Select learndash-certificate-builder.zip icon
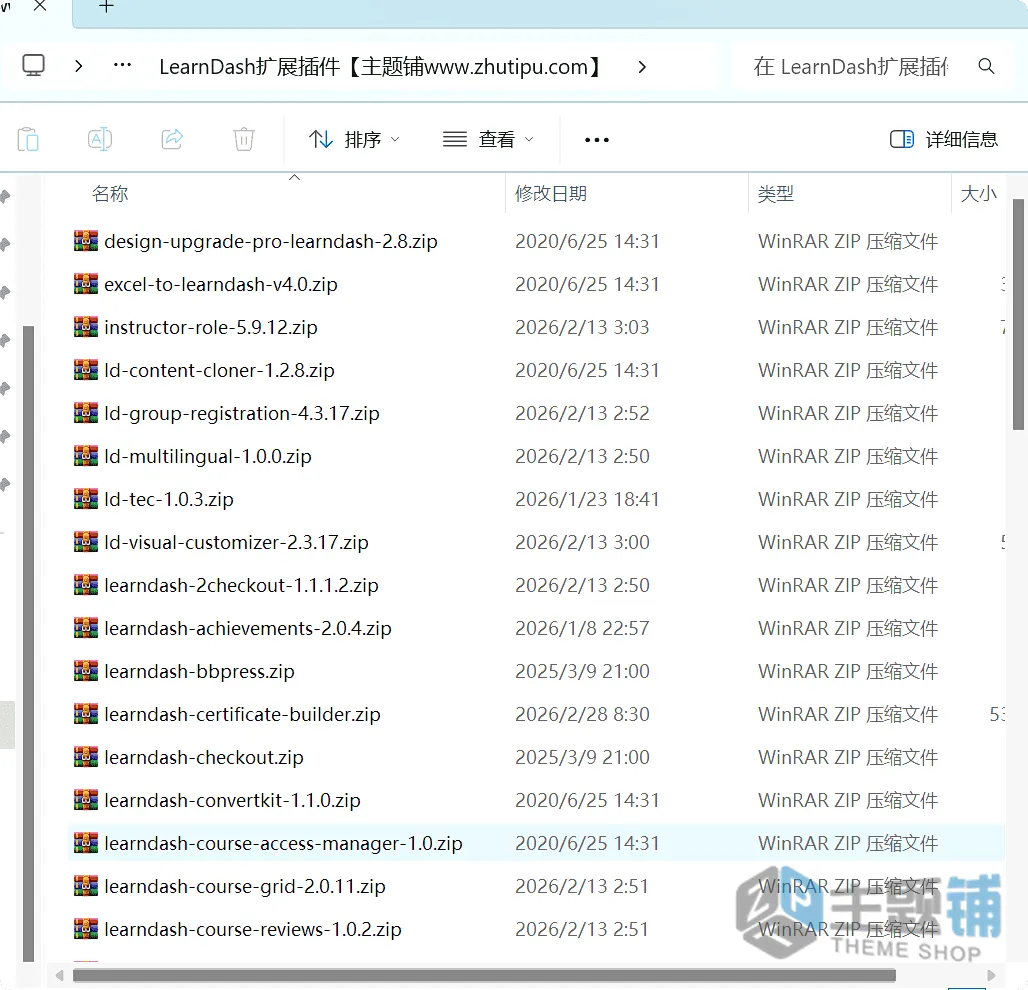 click(x=86, y=714)
